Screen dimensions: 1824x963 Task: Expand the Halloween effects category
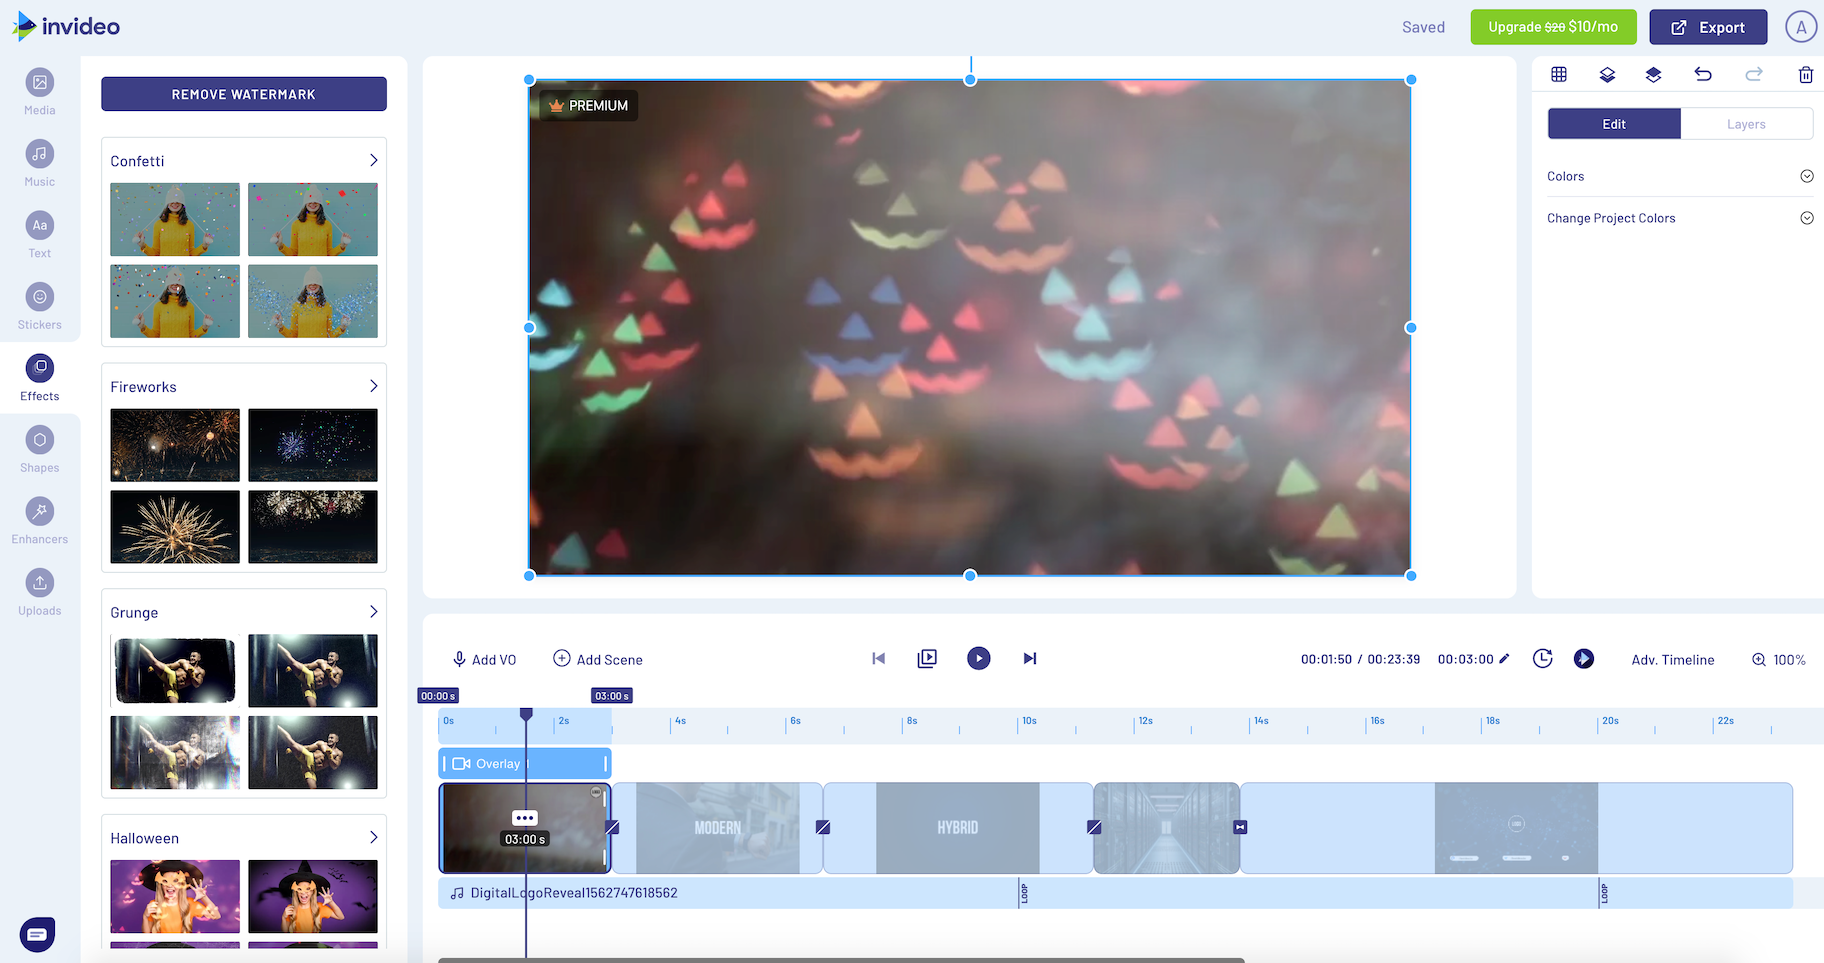(x=372, y=838)
